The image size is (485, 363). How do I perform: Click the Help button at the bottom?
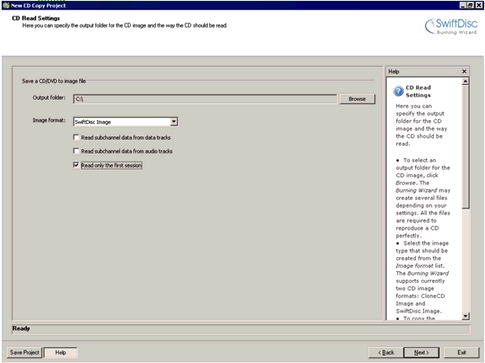click(x=61, y=352)
